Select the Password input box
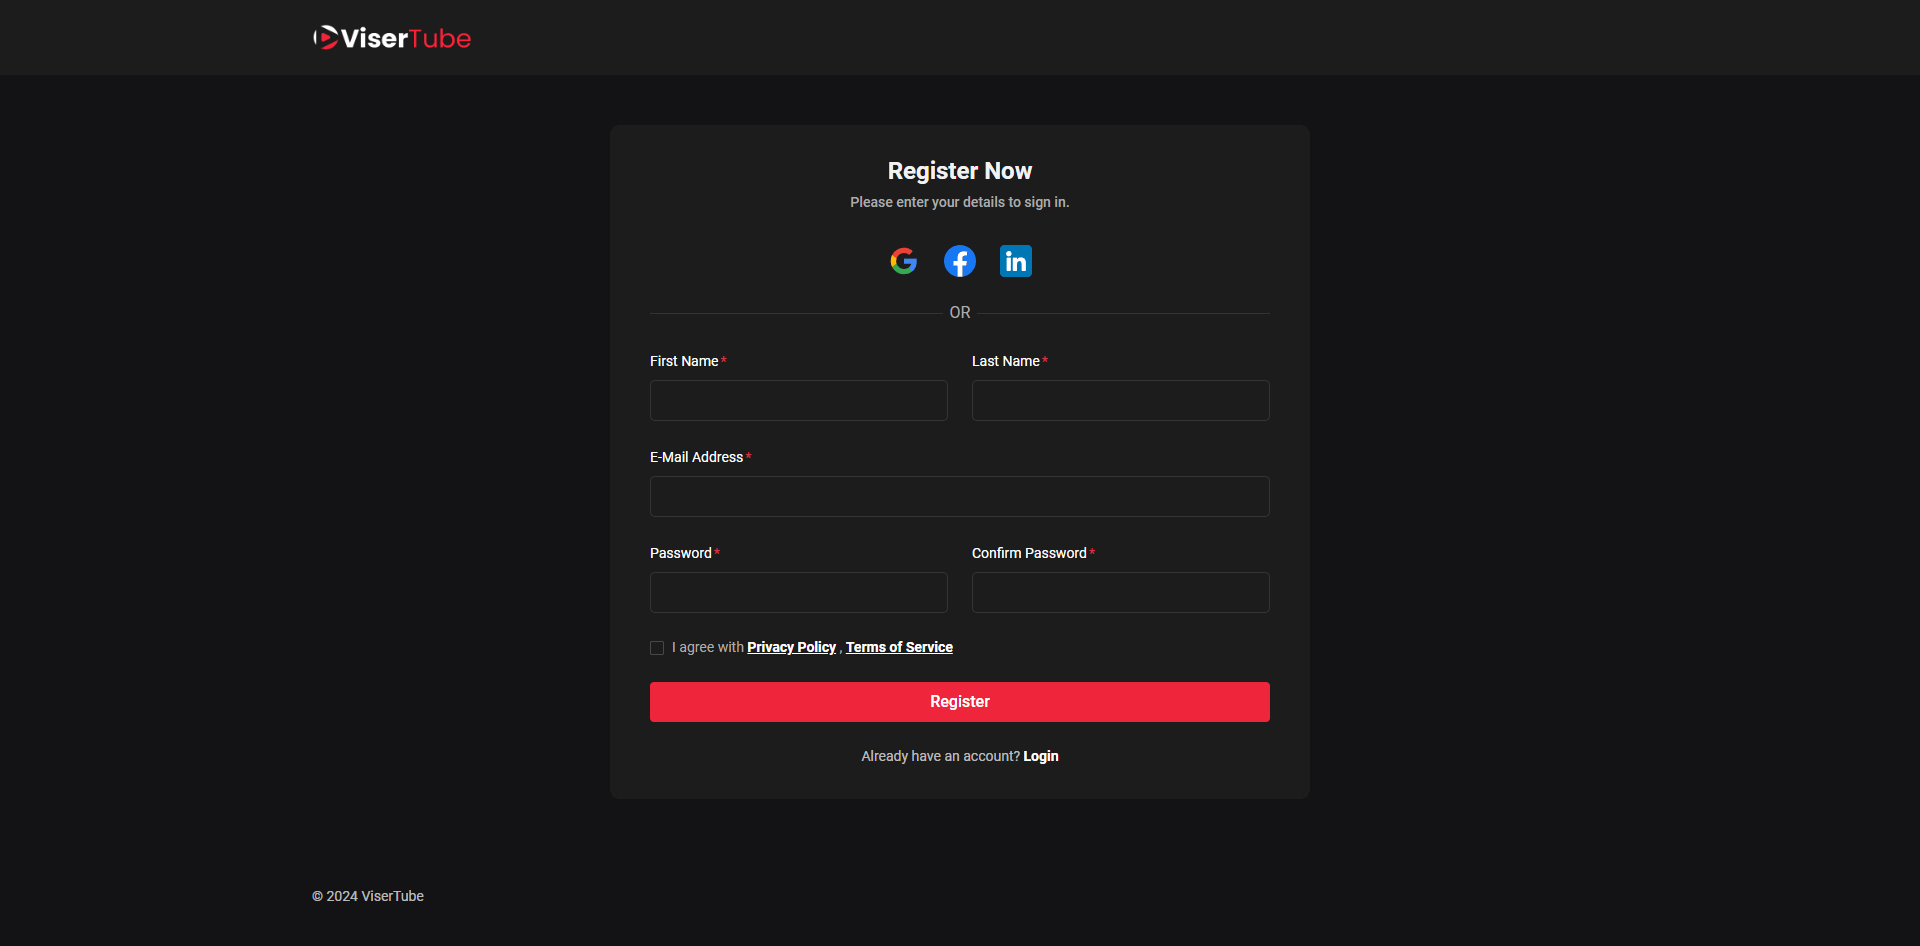This screenshot has height=946, width=1920. [798, 592]
